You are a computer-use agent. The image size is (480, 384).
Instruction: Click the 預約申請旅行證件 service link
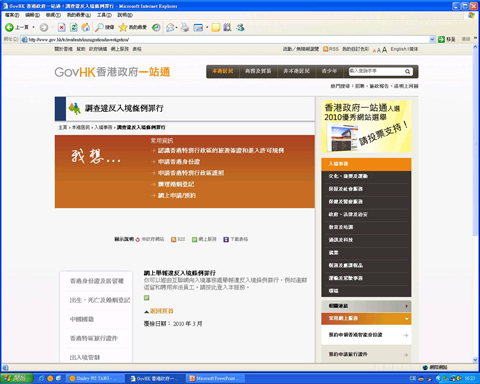tap(366, 354)
